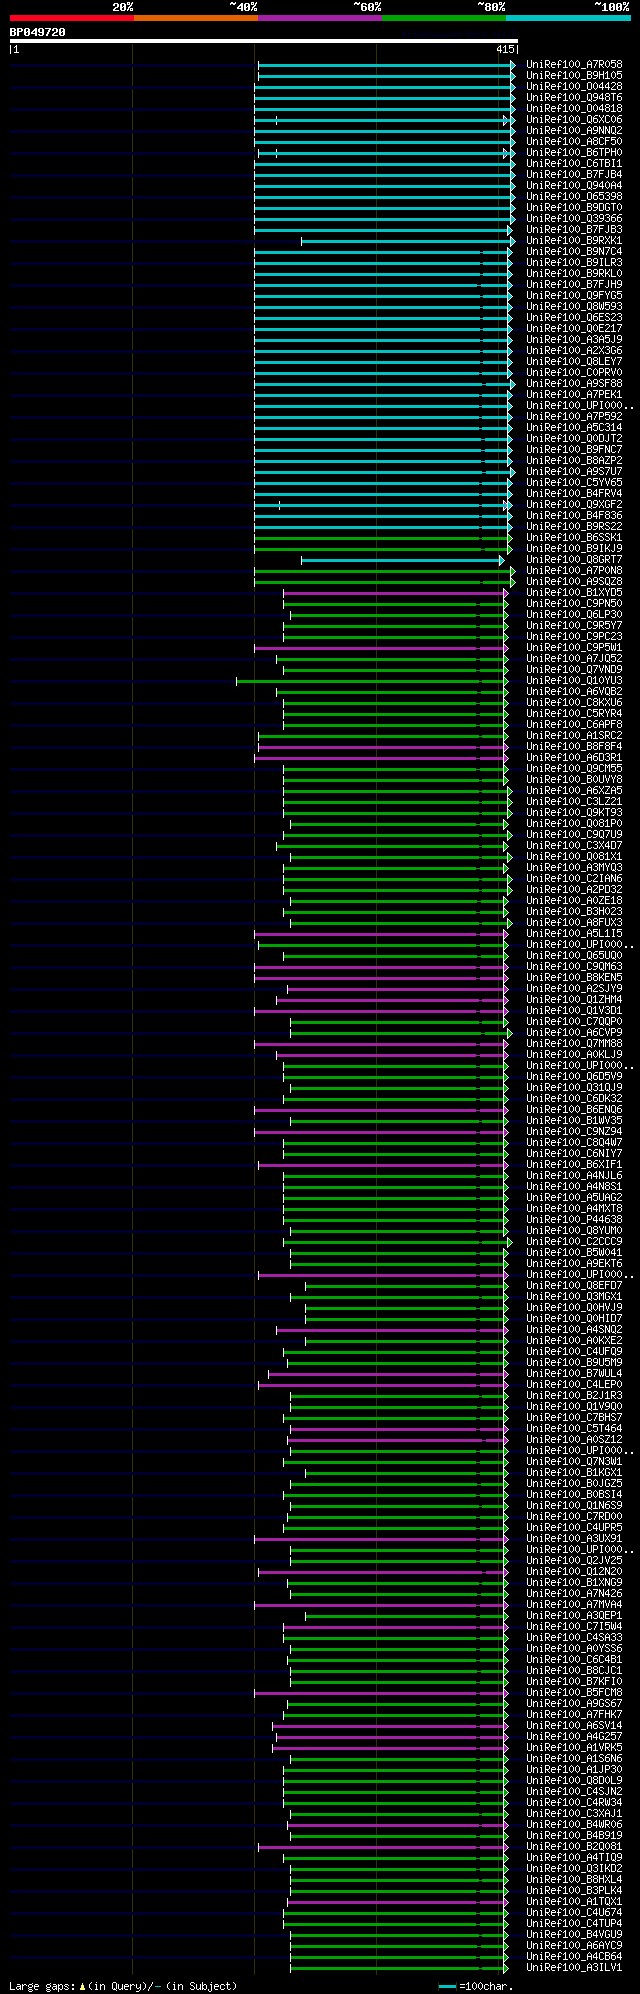Click hit label UniRef100_B6SSK1
This screenshot has height=1994, width=640.
[574, 538]
